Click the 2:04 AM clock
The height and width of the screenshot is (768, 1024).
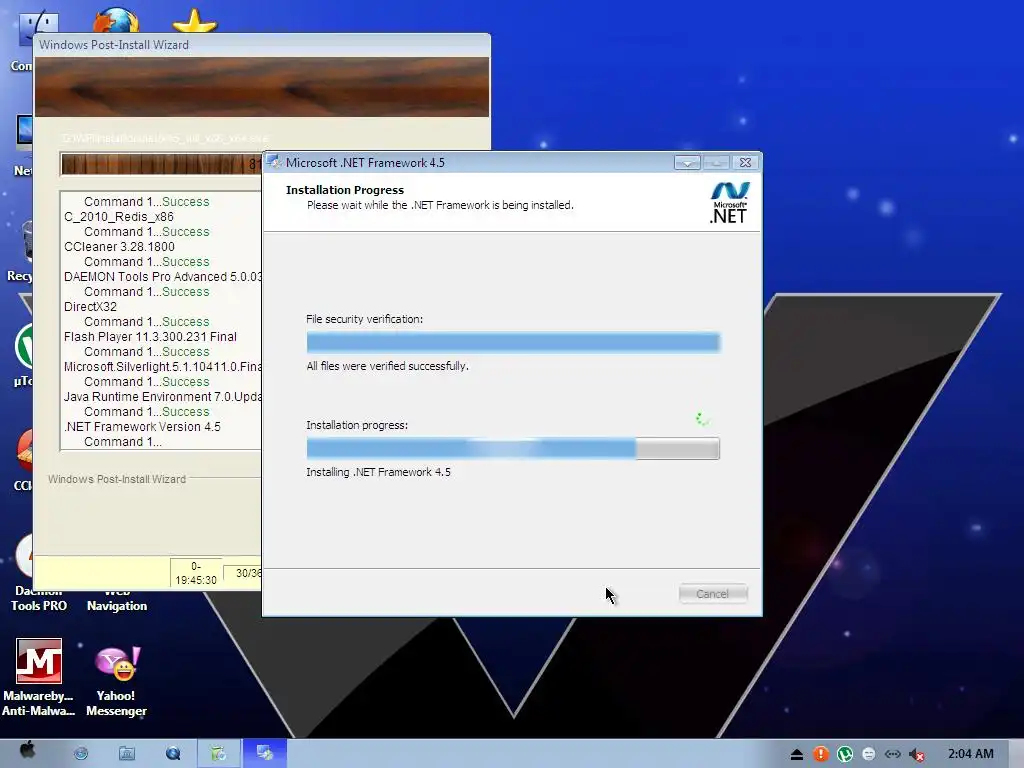pyautogui.click(x=970, y=754)
